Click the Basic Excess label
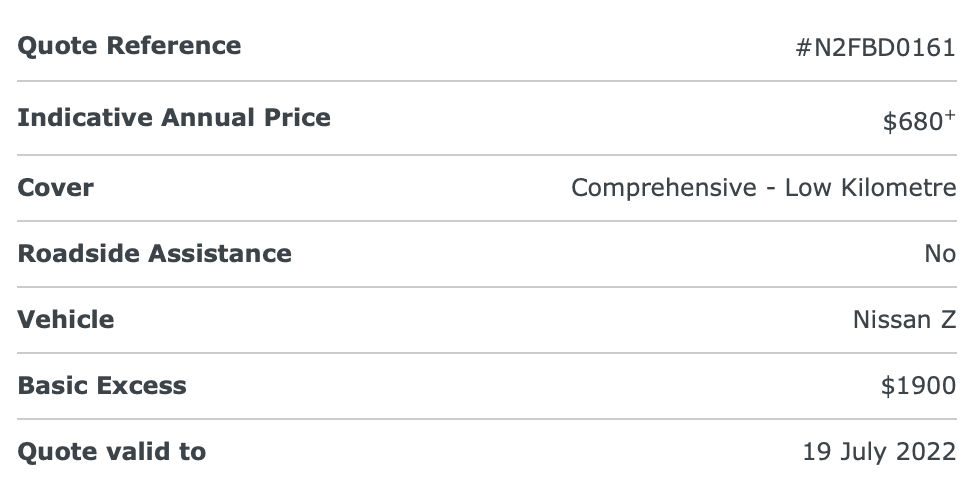976x494 pixels. (101, 386)
